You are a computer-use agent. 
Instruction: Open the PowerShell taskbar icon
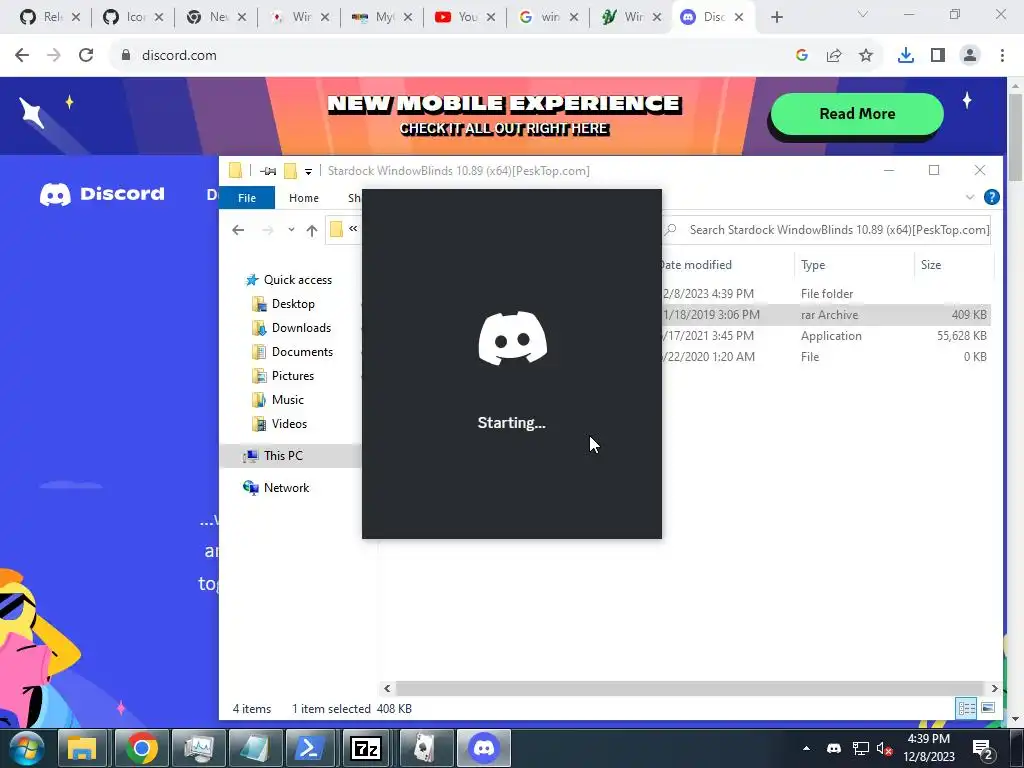310,748
